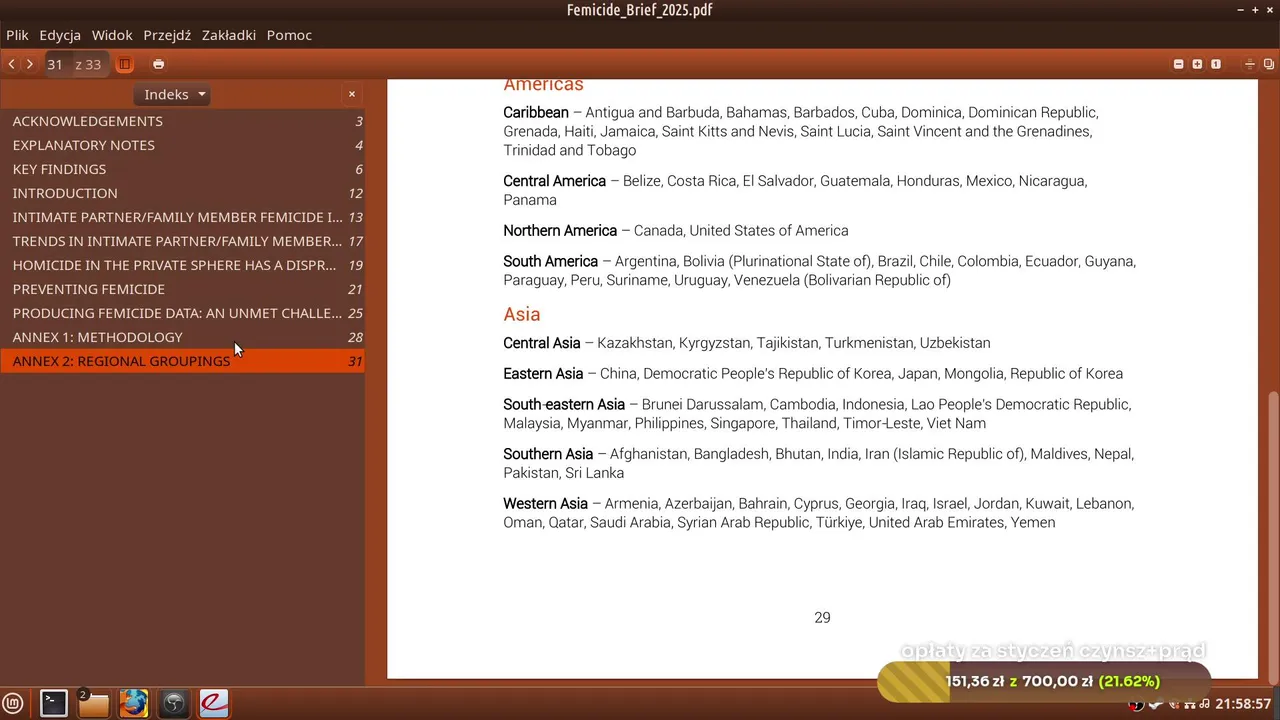Close the Indeks side panel
Image resolution: width=1280 pixels, height=720 pixels.
coord(352,94)
